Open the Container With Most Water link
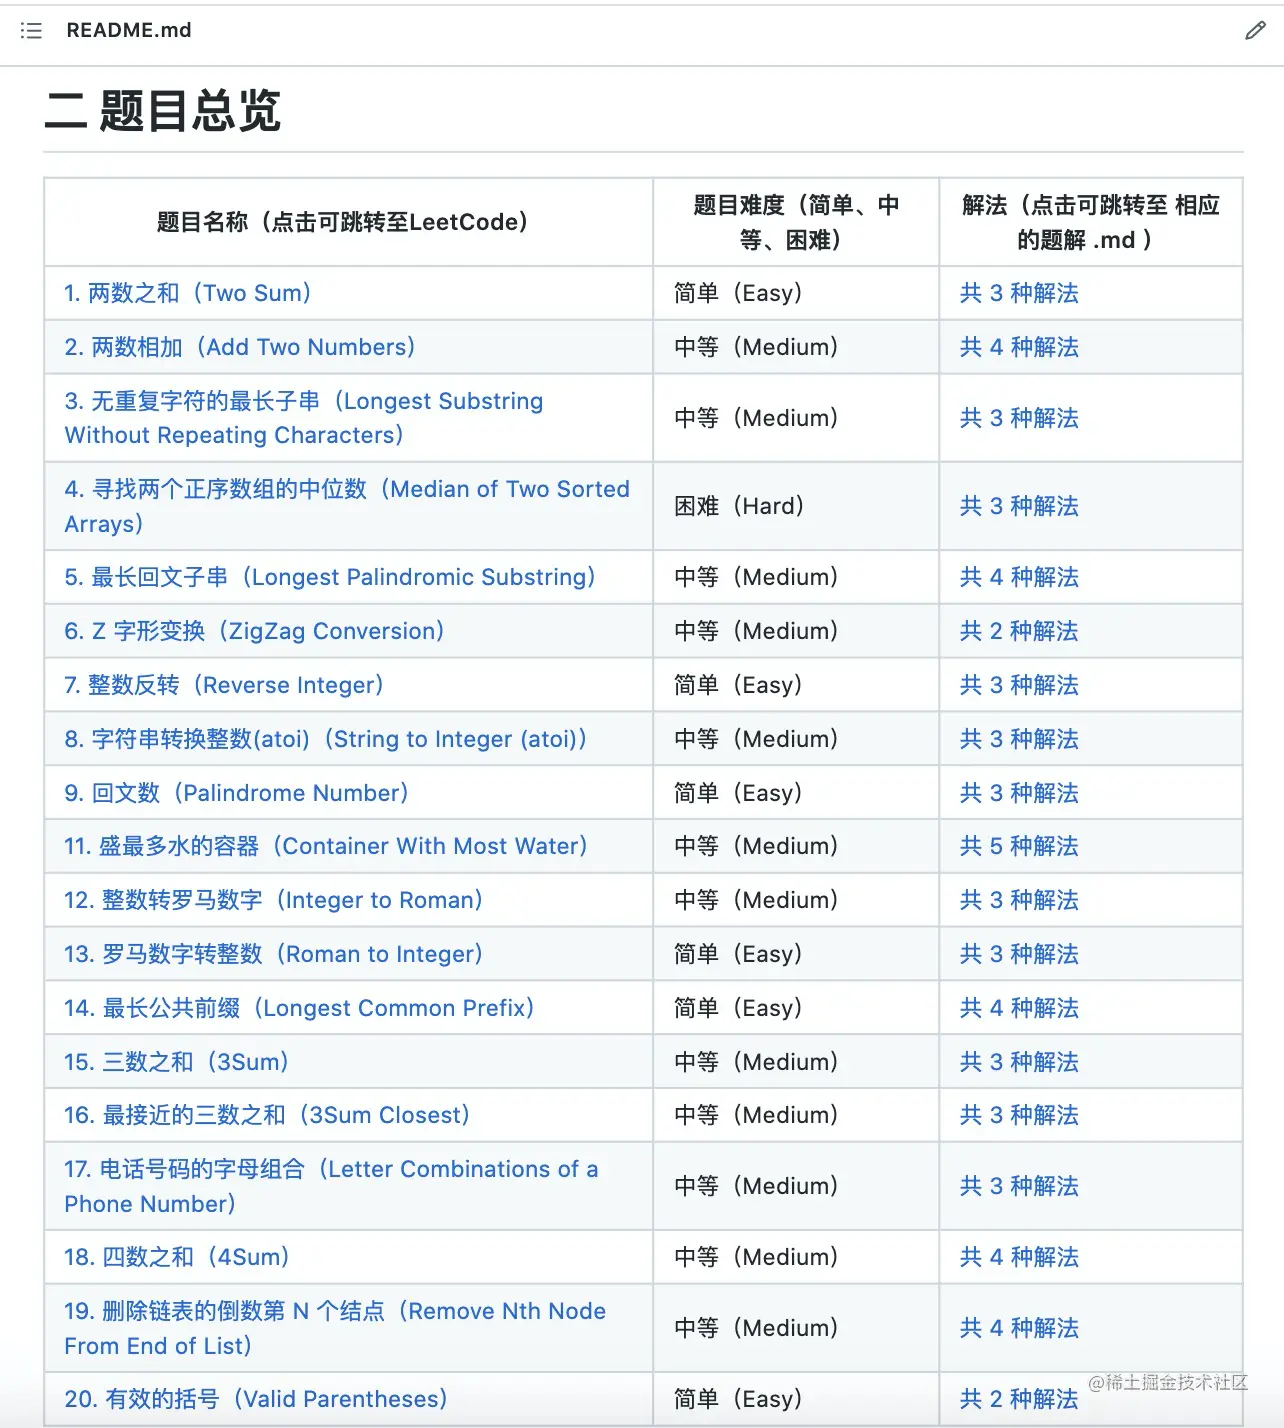Viewport: 1284px width, 1428px height. [325, 846]
